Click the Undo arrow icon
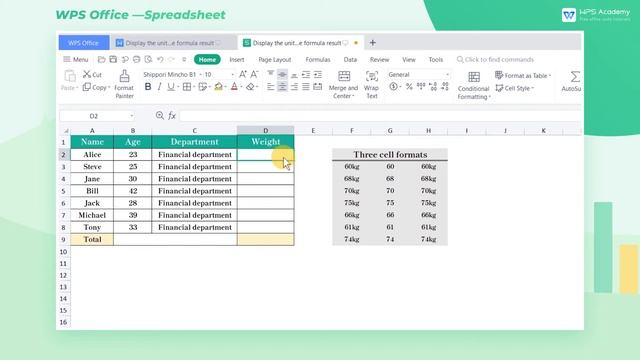This screenshot has height=360, width=640. coord(160,60)
